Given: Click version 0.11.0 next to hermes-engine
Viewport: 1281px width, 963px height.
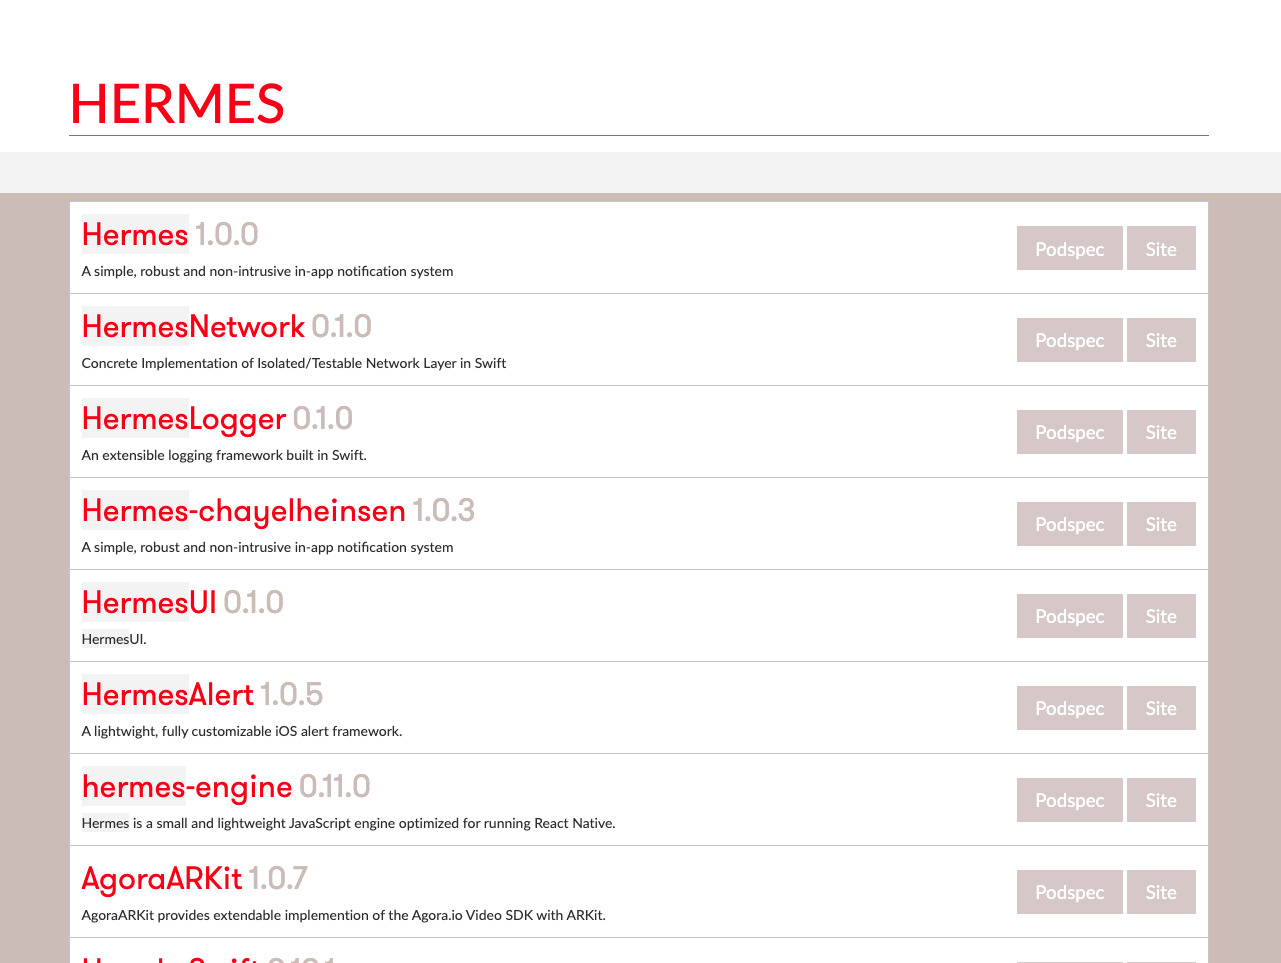Looking at the screenshot, I should click(335, 786).
